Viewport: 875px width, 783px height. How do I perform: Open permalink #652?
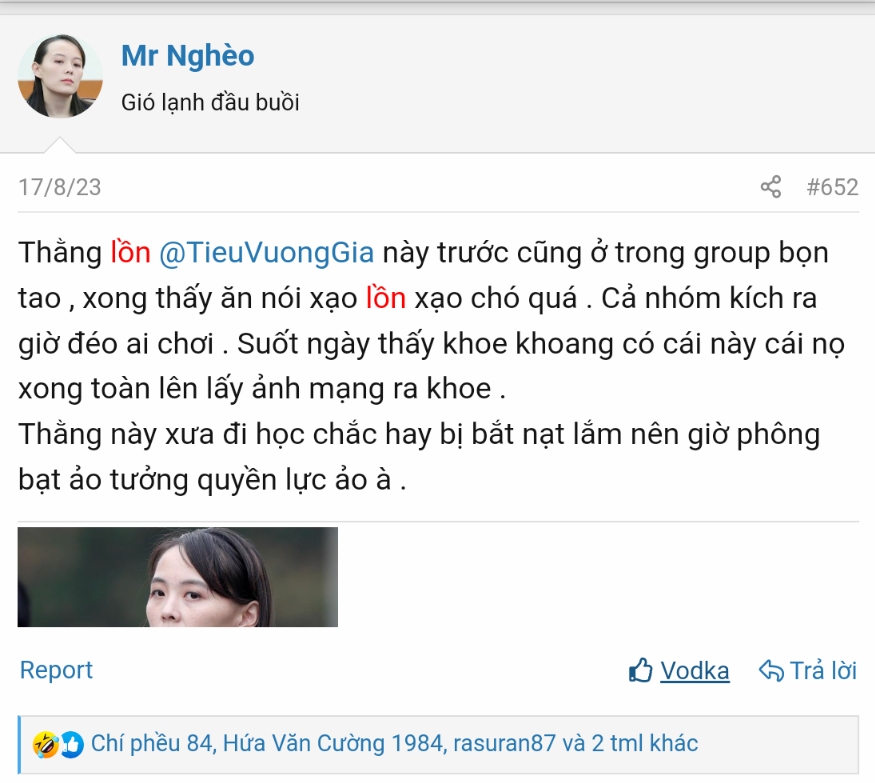click(832, 187)
